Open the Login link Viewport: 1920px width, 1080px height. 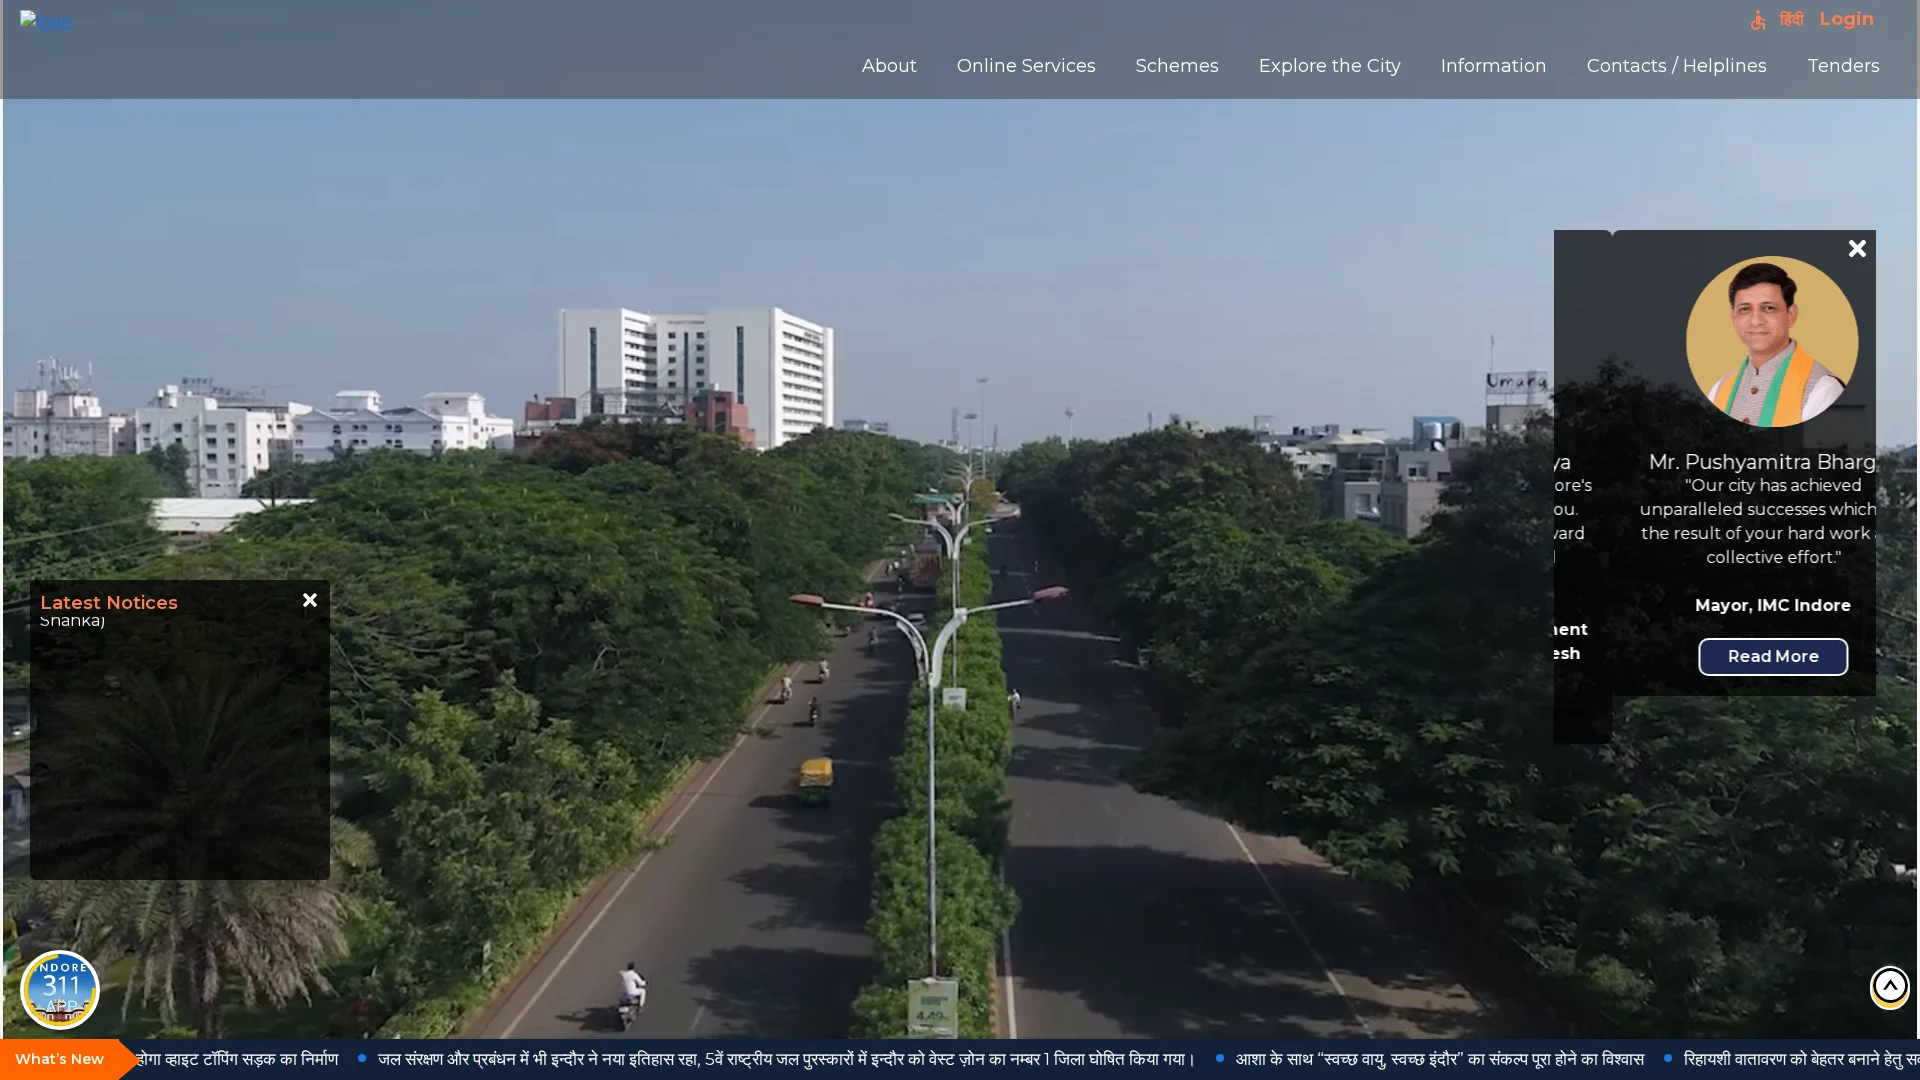pos(1846,19)
